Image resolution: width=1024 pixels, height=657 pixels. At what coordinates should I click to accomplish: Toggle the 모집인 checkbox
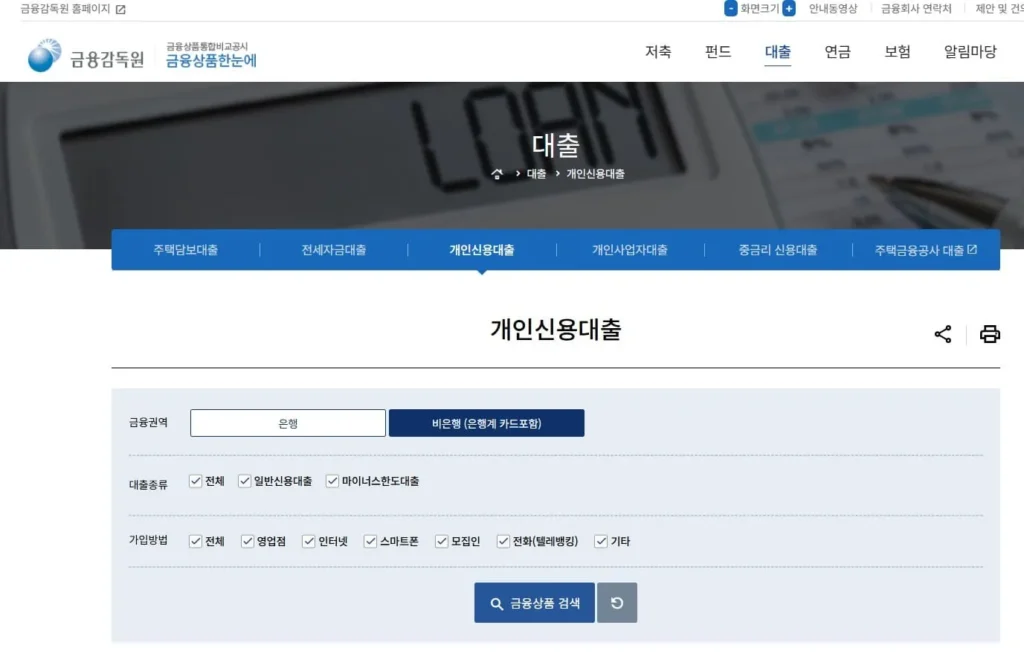pos(441,541)
